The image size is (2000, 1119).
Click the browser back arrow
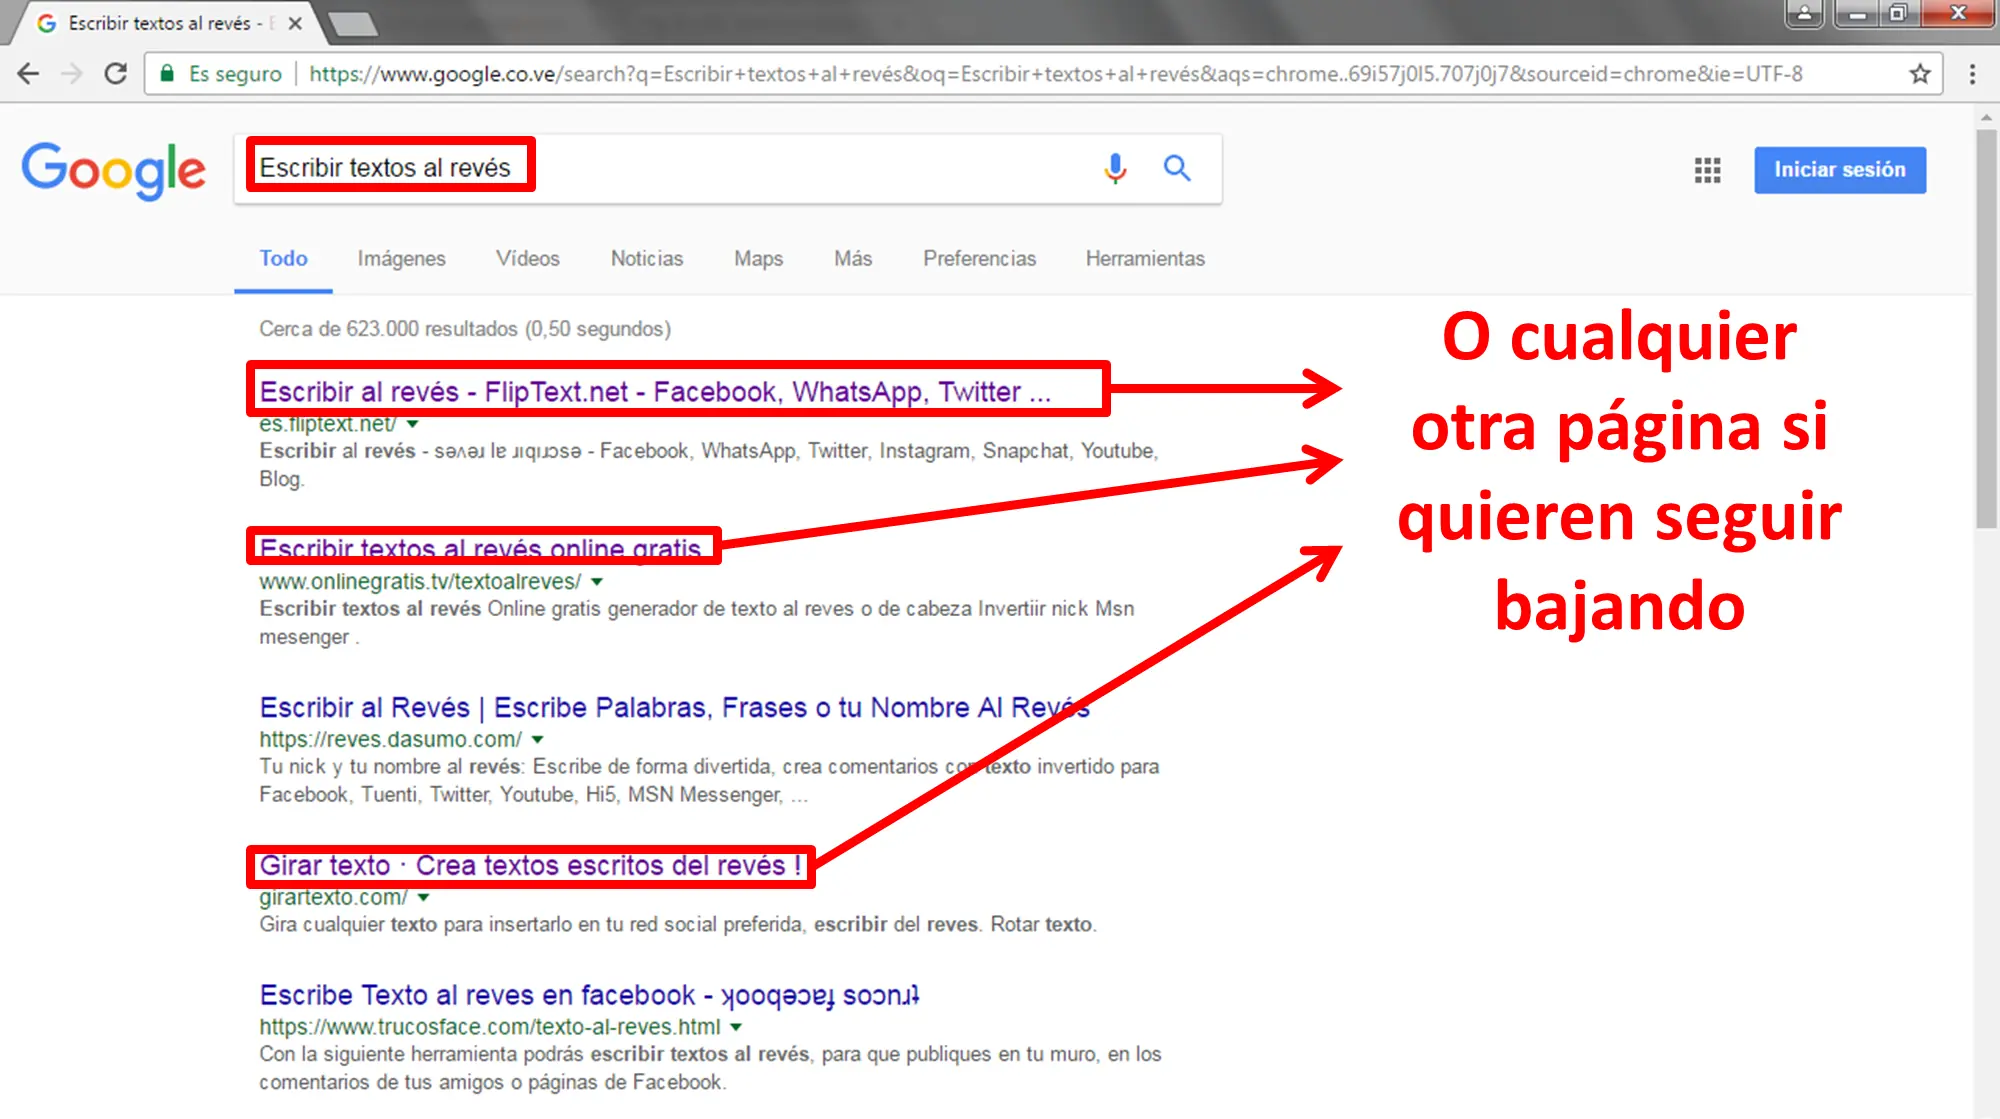click(x=28, y=74)
